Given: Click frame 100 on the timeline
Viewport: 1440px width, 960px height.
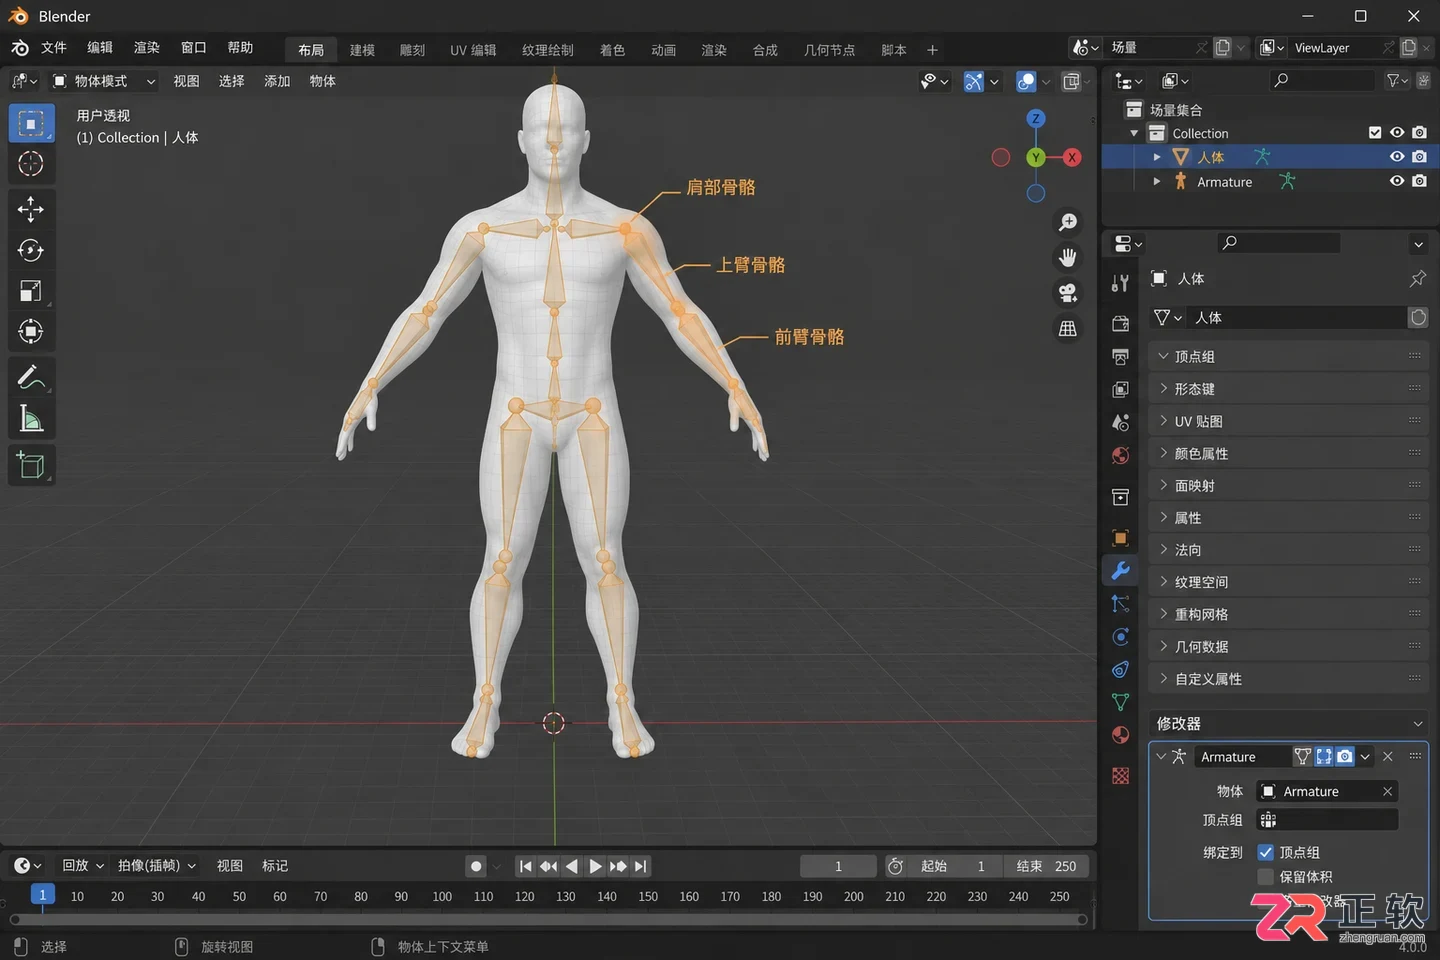Looking at the screenshot, I should [442, 896].
